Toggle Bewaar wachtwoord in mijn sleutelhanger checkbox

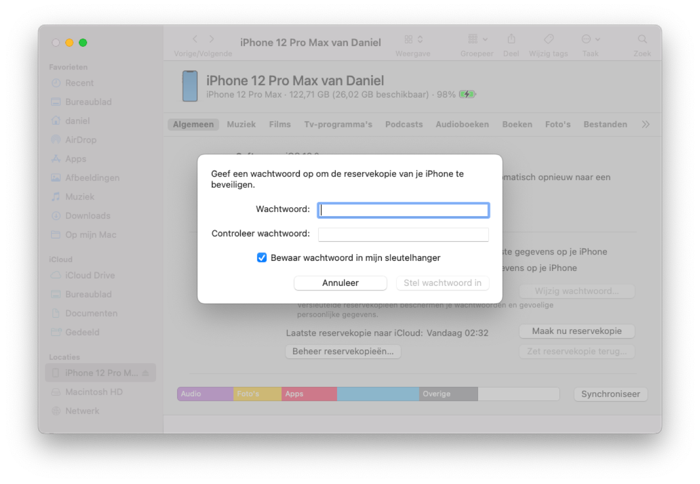262,258
